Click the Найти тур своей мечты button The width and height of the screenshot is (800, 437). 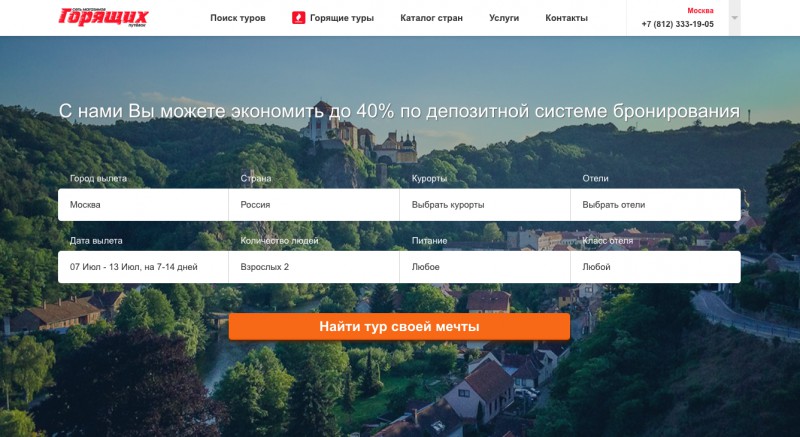pyautogui.click(x=399, y=326)
